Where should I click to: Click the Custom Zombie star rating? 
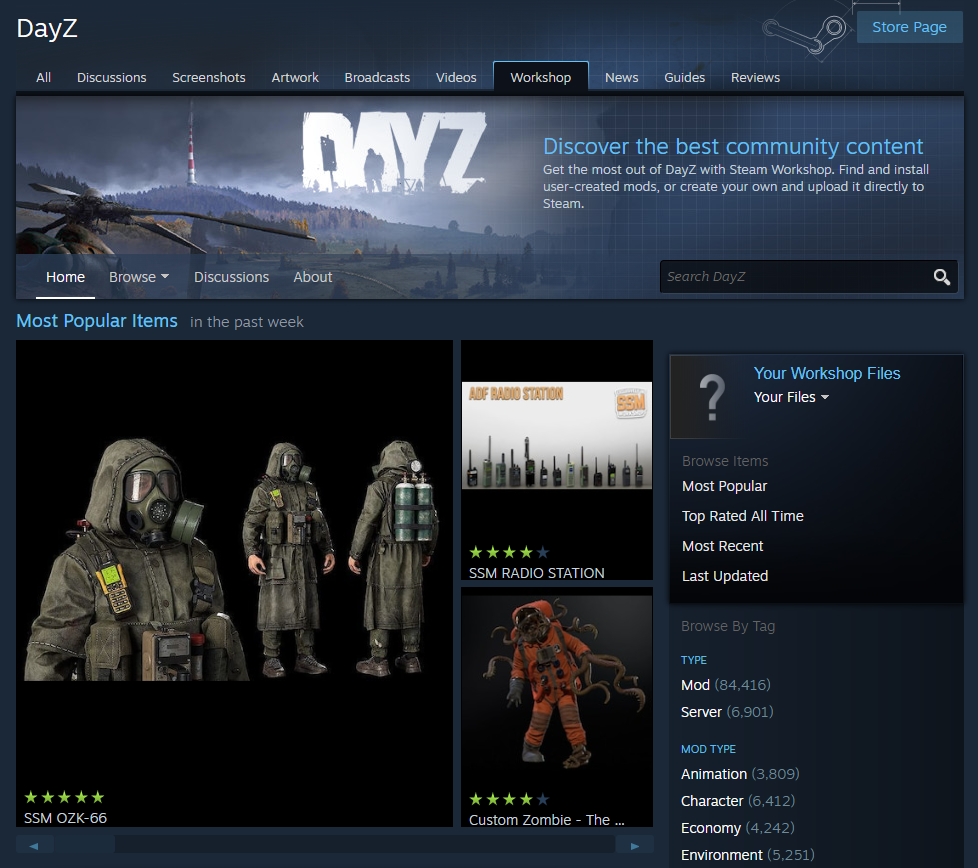[509, 799]
